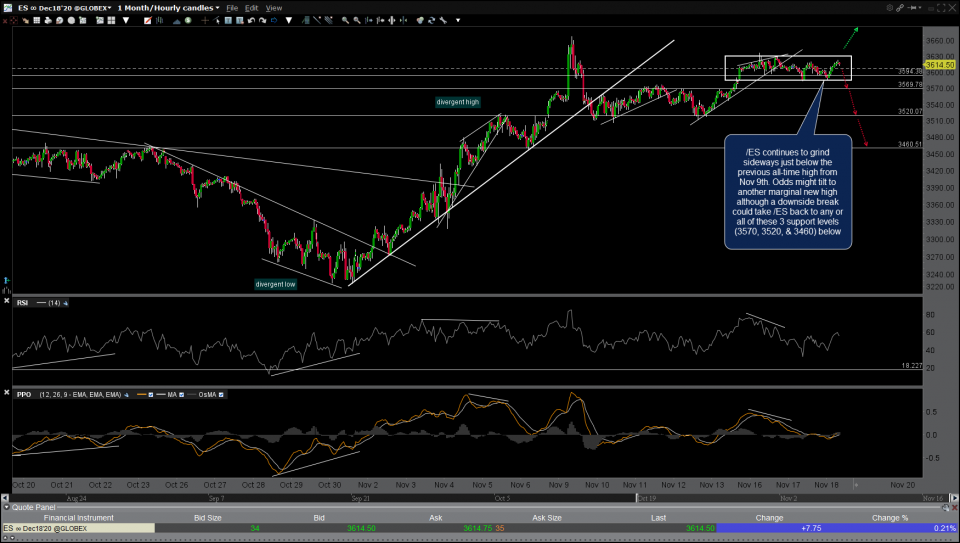
Task: Toggle the orange PPO line checkbox
Action: point(151,395)
